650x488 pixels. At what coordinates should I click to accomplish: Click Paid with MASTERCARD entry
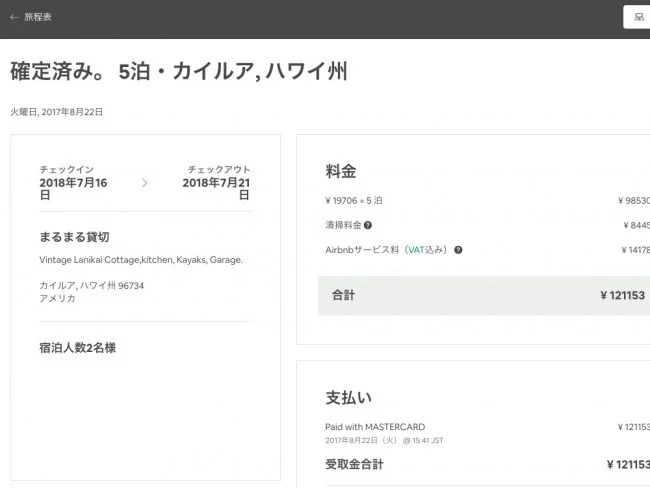pos(375,427)
